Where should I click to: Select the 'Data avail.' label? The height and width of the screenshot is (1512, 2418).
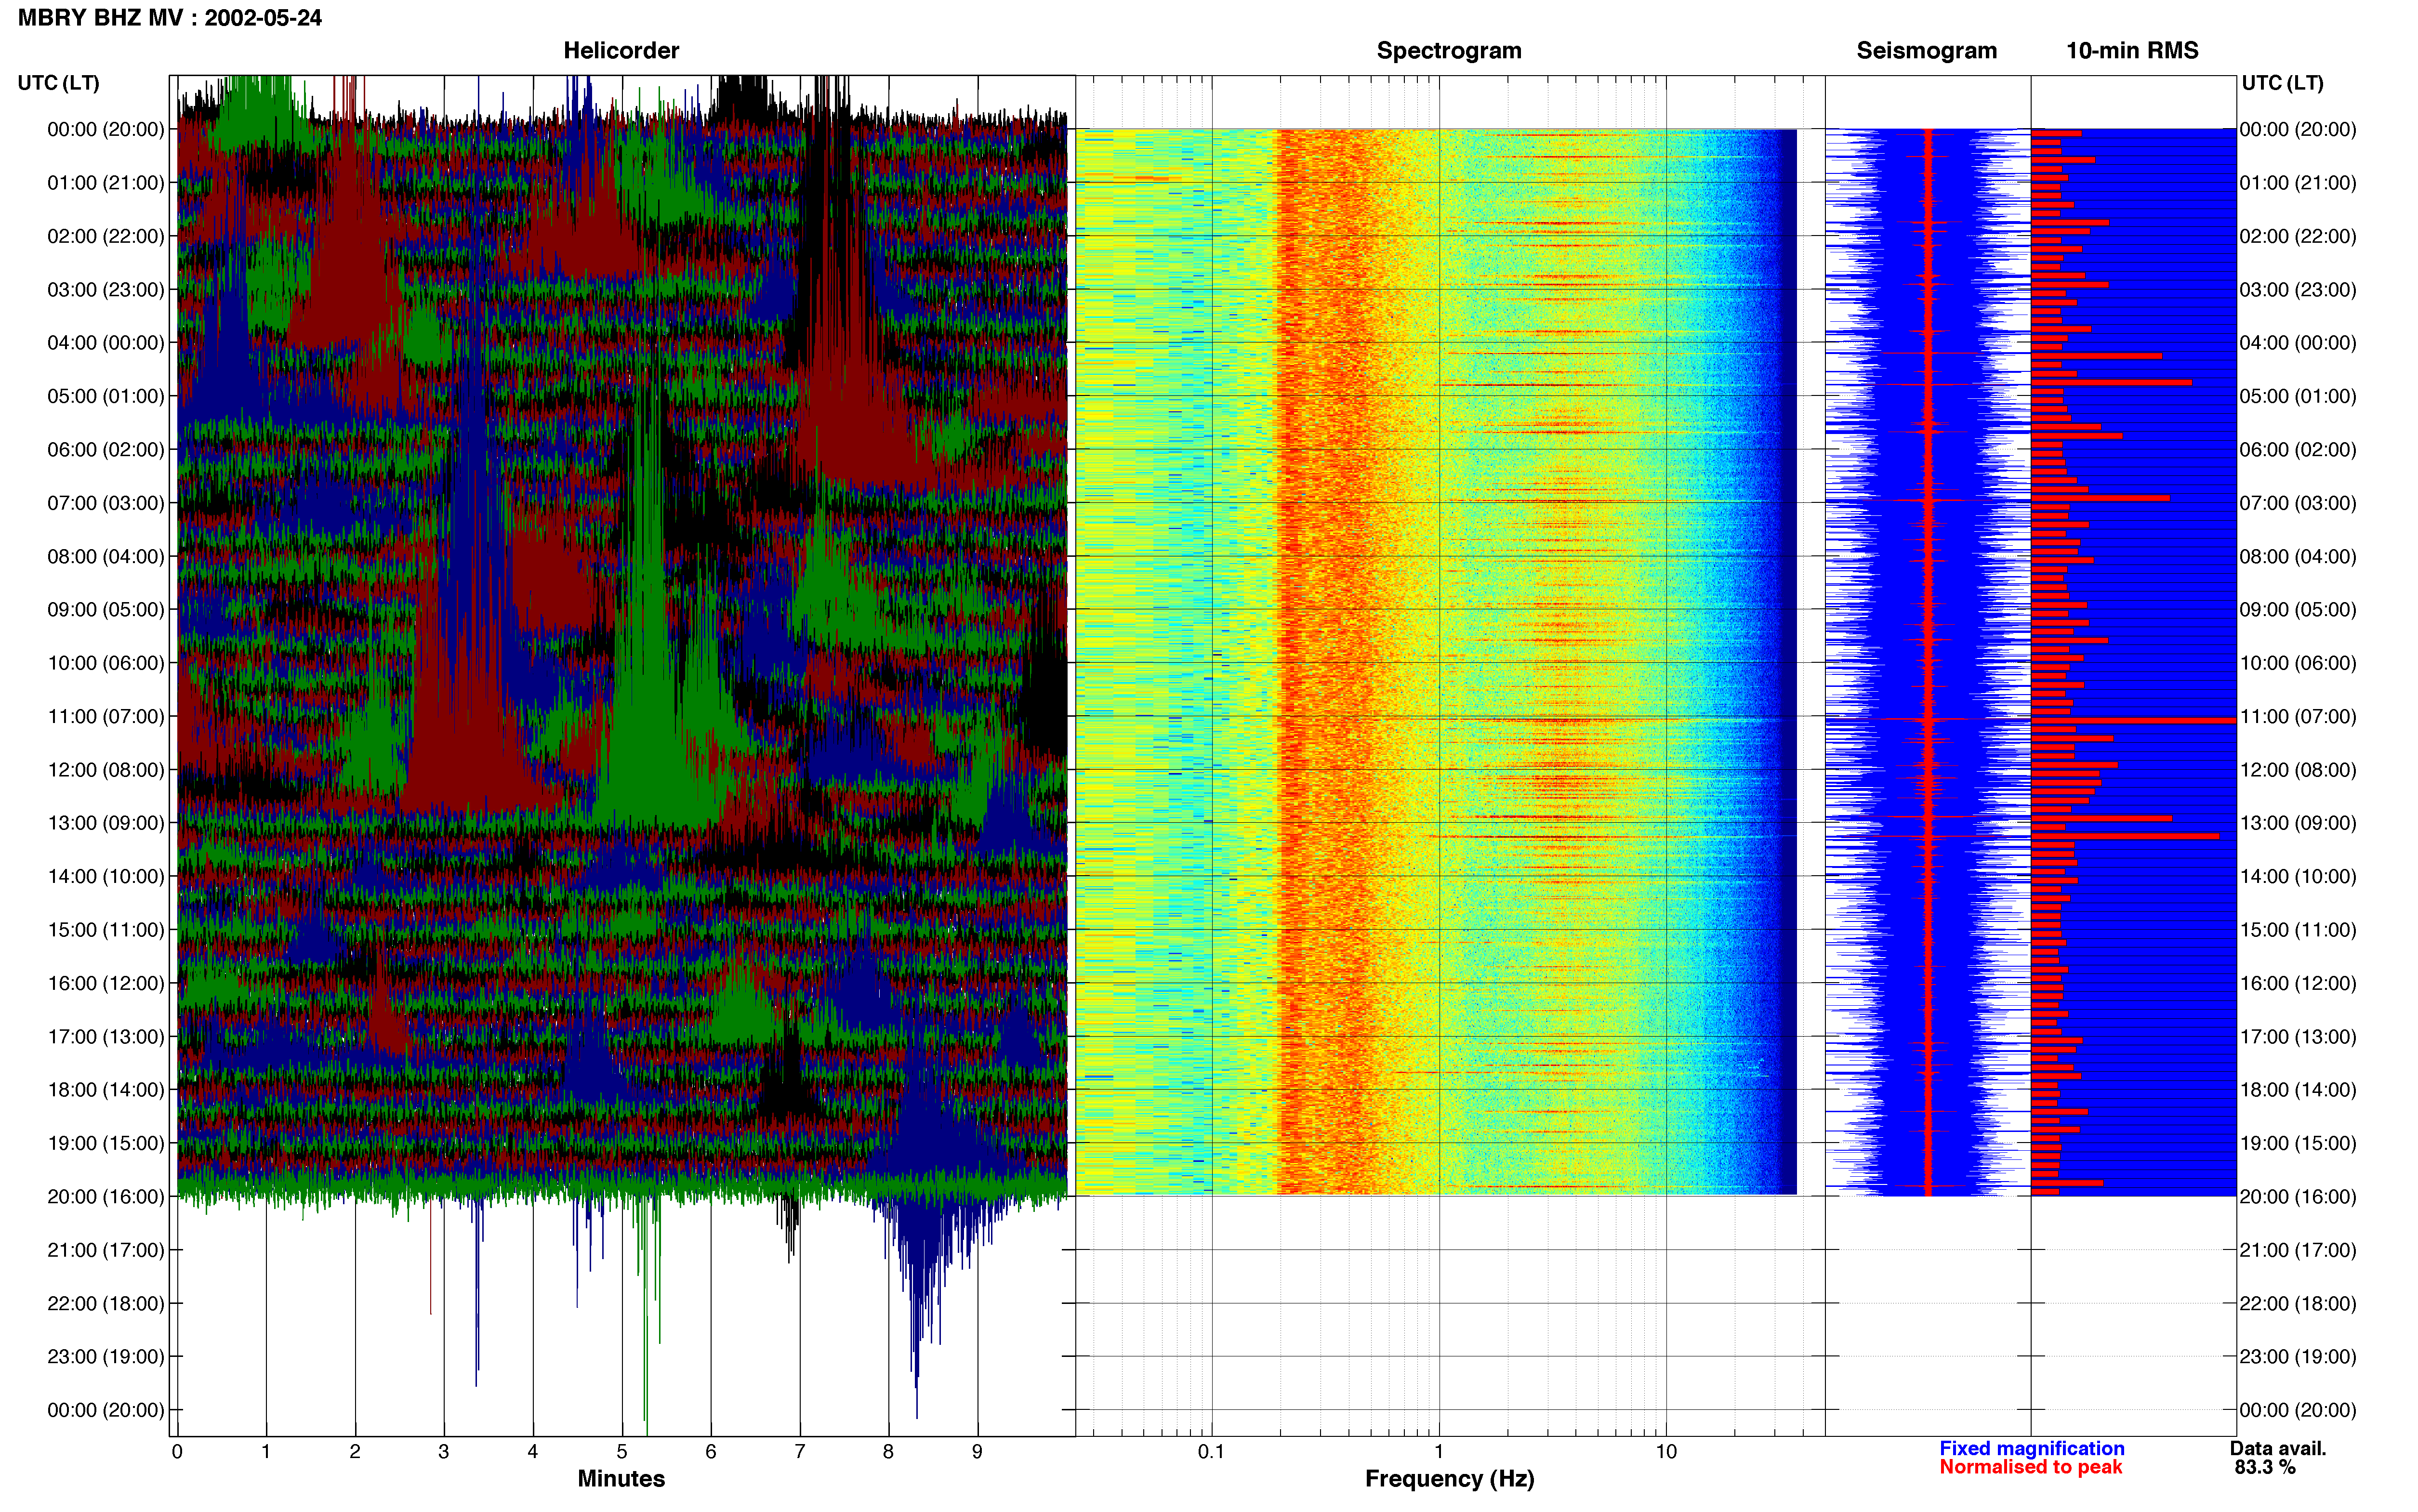pos(2278,1448)
